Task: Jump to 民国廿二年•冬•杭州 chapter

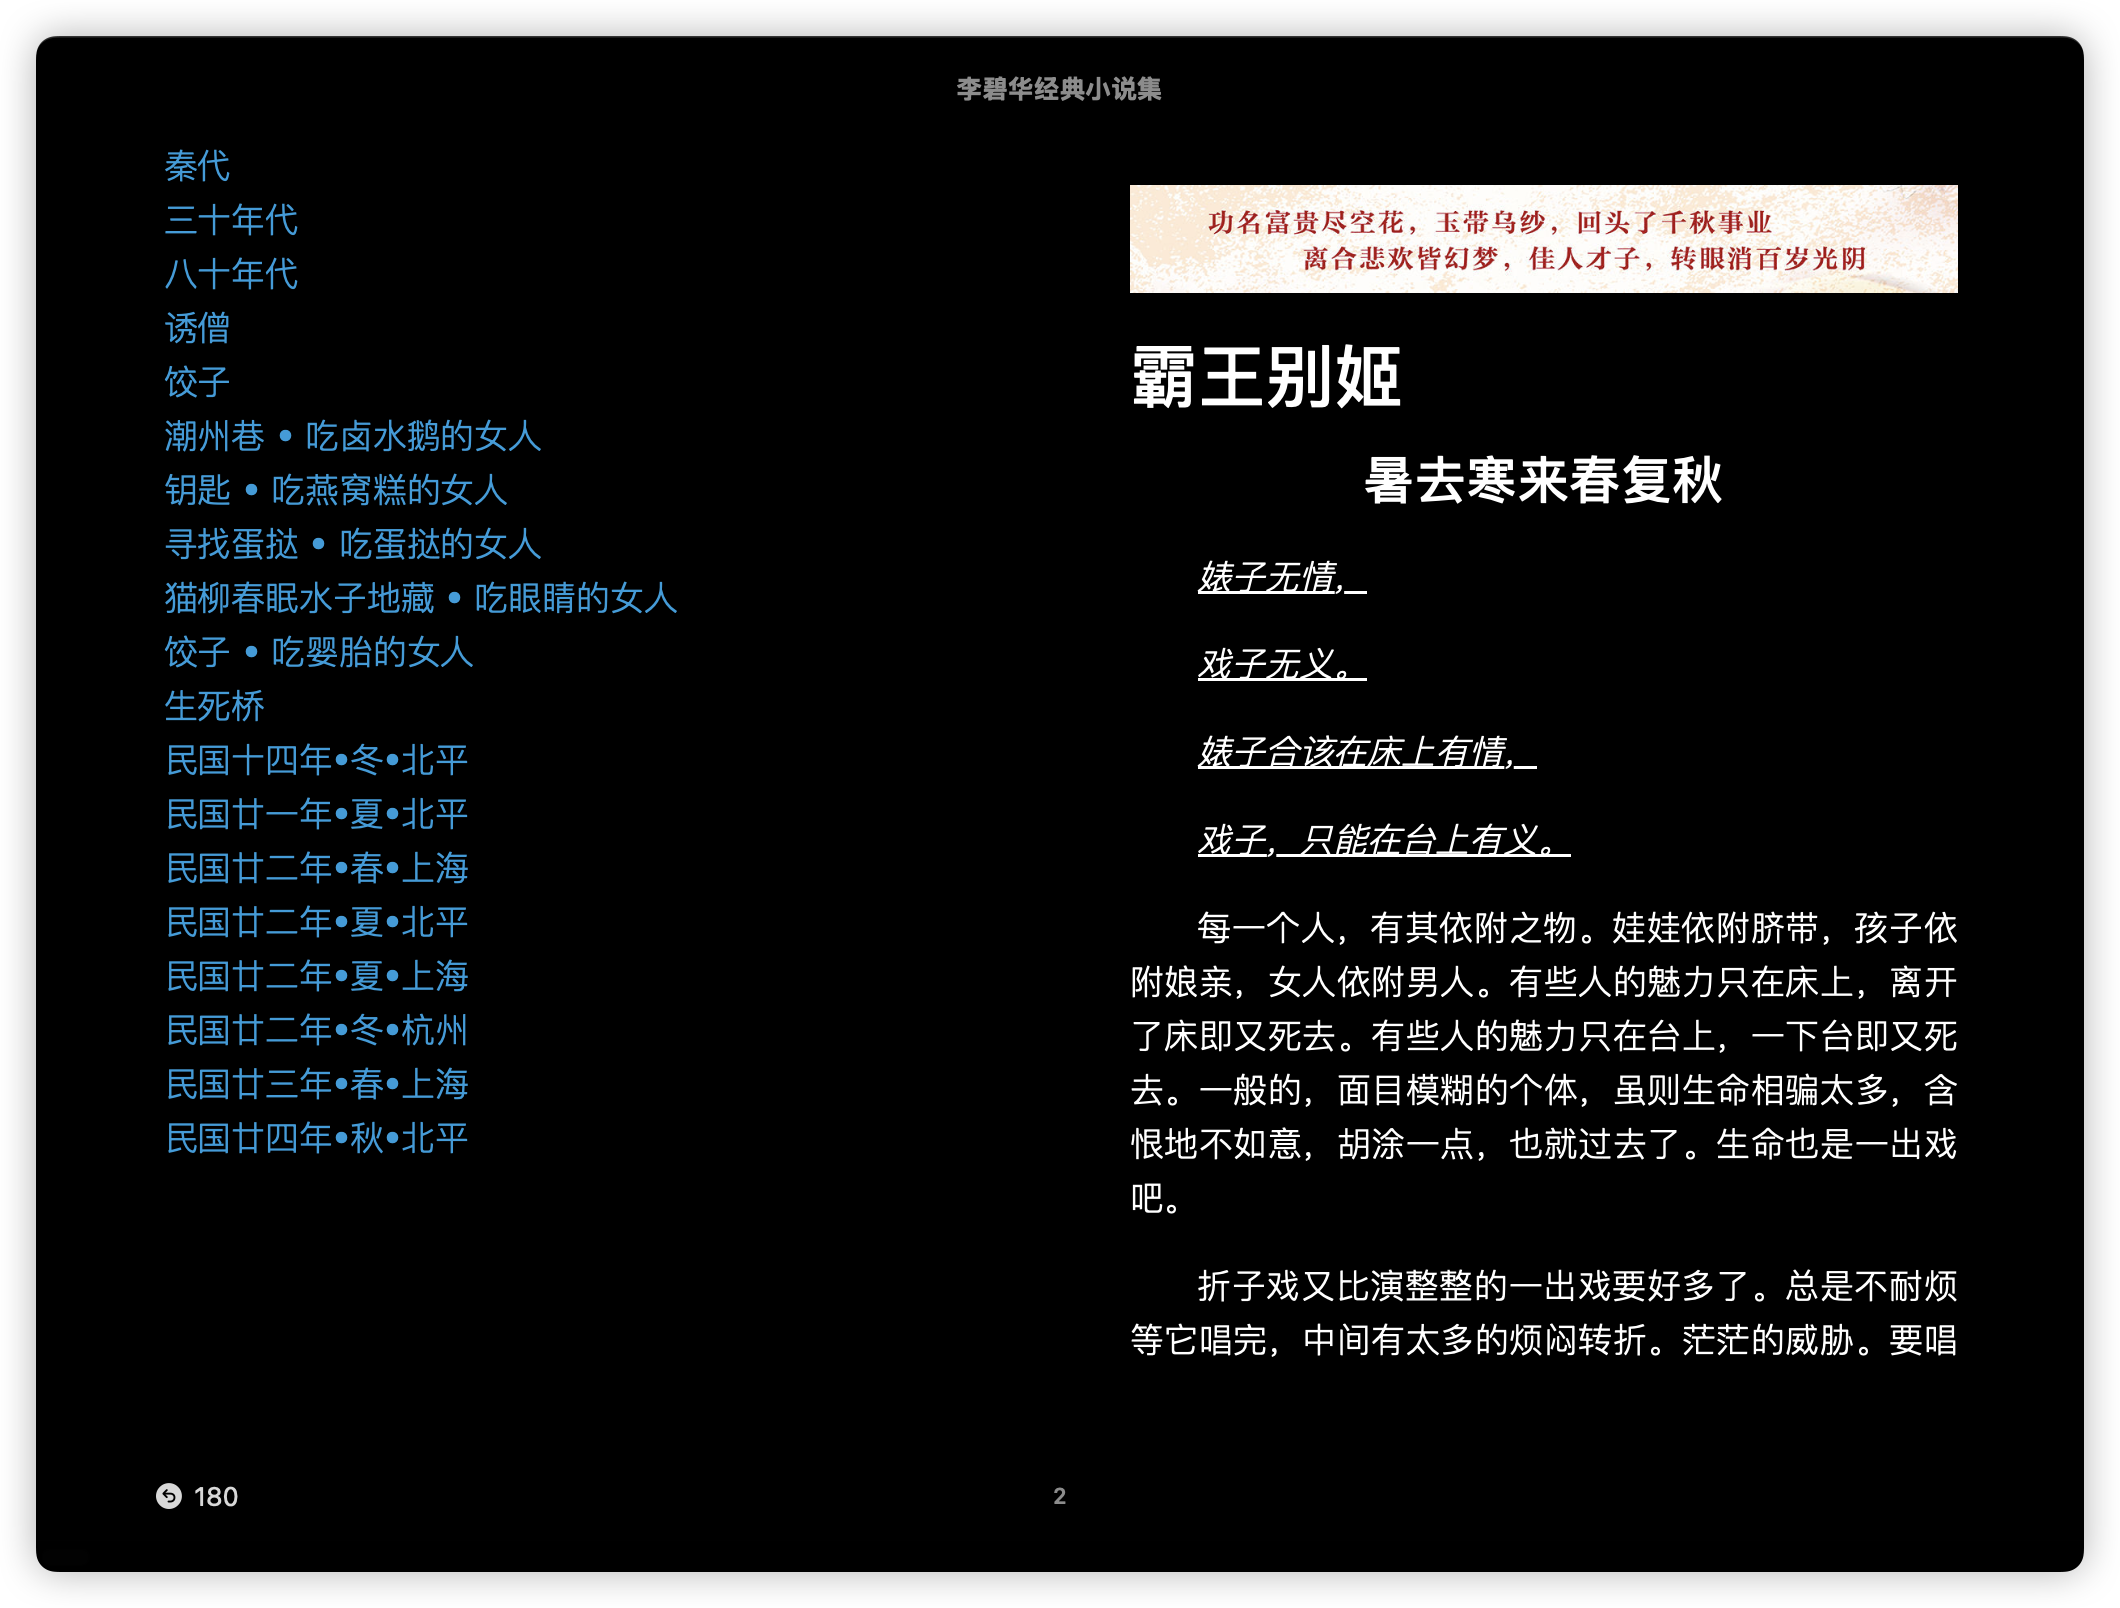Action: coord(317,1030)
